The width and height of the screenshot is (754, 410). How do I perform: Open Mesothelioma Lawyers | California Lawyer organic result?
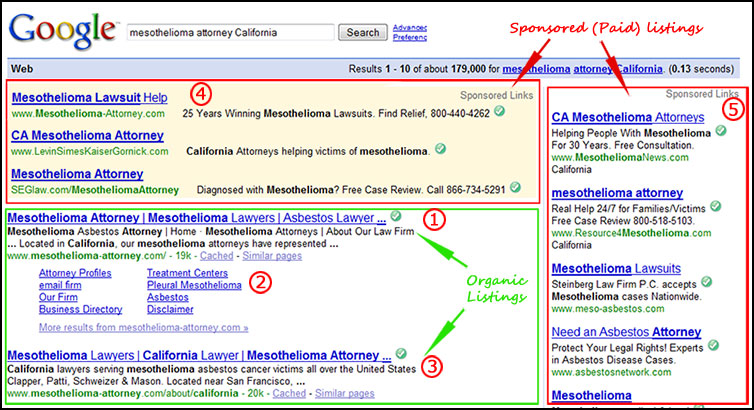tap(199, 356)
